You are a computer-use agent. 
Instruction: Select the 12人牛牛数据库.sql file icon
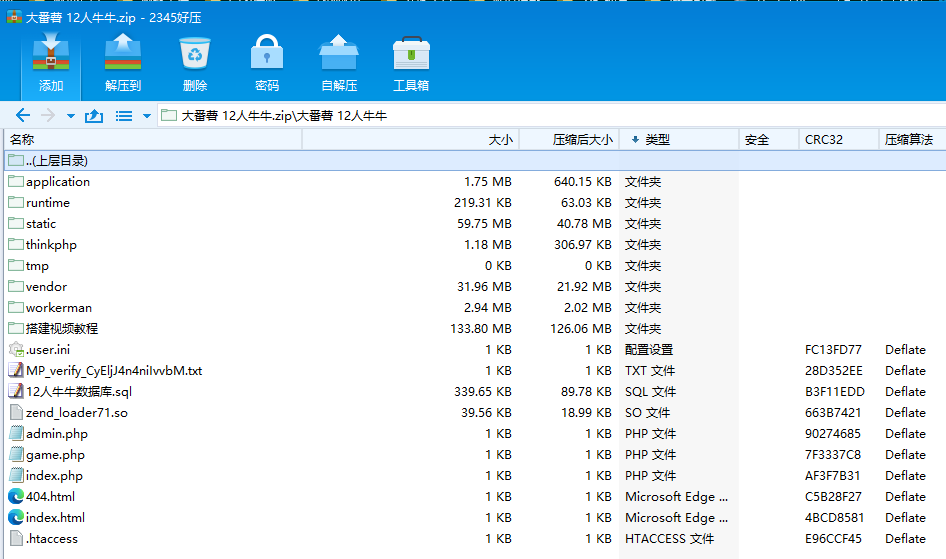(16, 391)
